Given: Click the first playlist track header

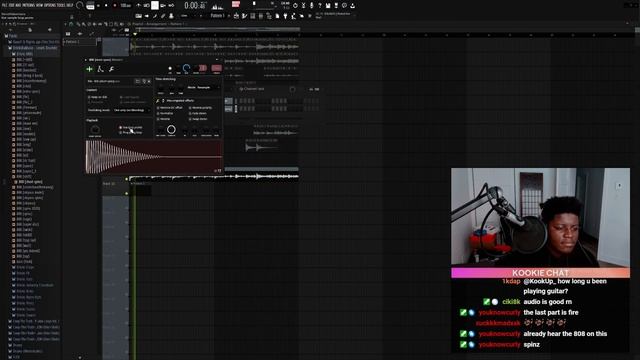Looking at the screenshot, I should click(x=116, y=47).
